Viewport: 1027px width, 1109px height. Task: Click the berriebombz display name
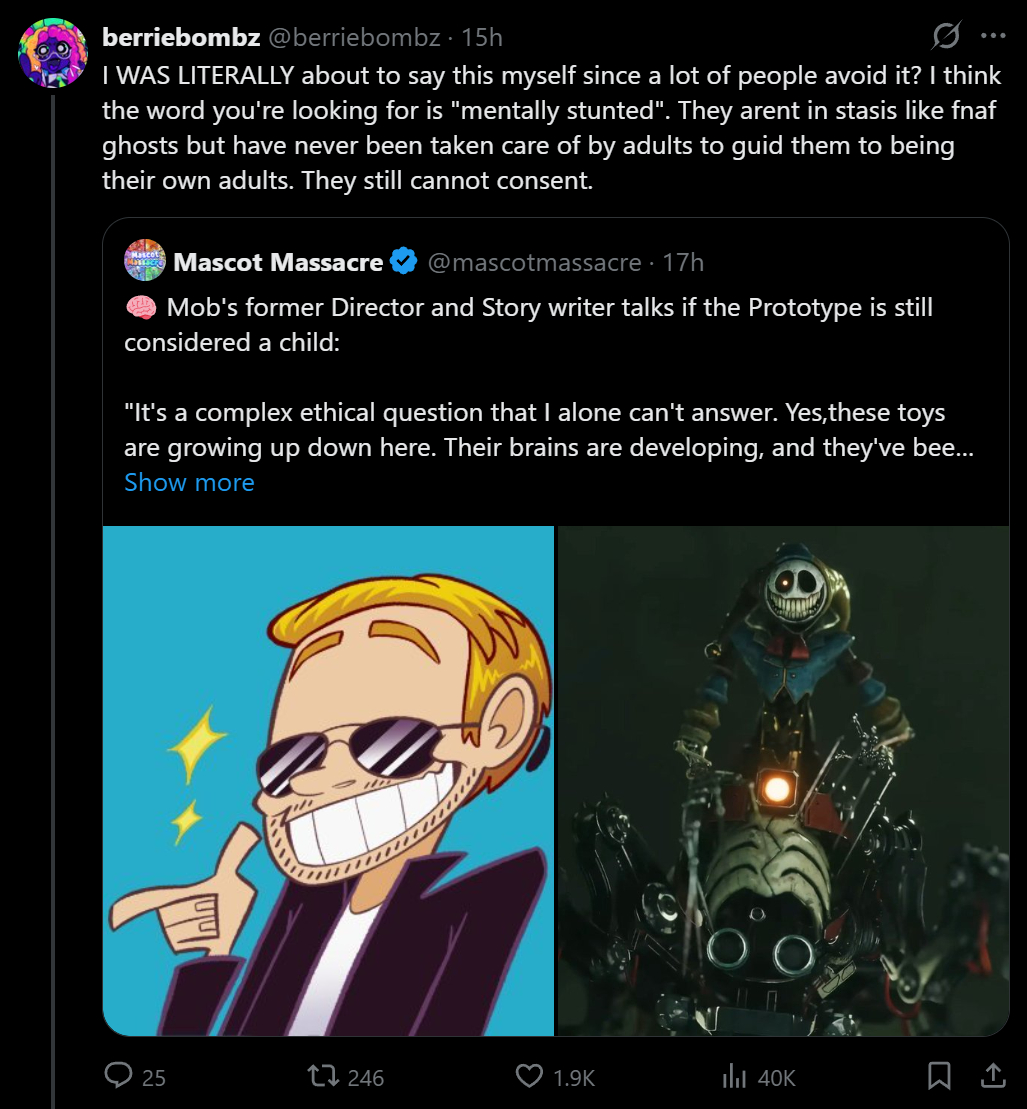pyautogui.click(x=181, y=38)
